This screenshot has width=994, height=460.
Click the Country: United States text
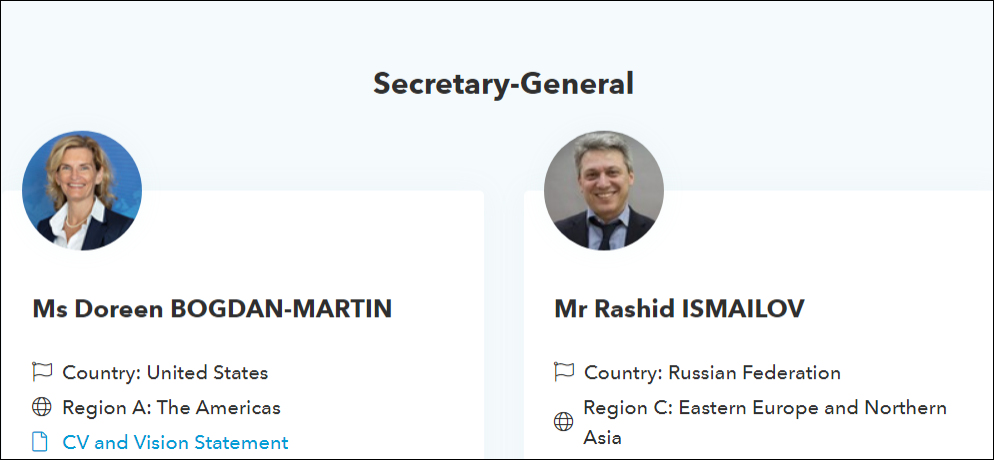(165, 373)
